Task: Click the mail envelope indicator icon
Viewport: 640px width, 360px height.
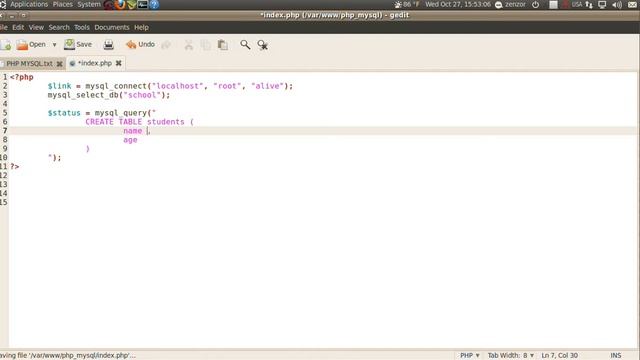Action: (633, 5)
